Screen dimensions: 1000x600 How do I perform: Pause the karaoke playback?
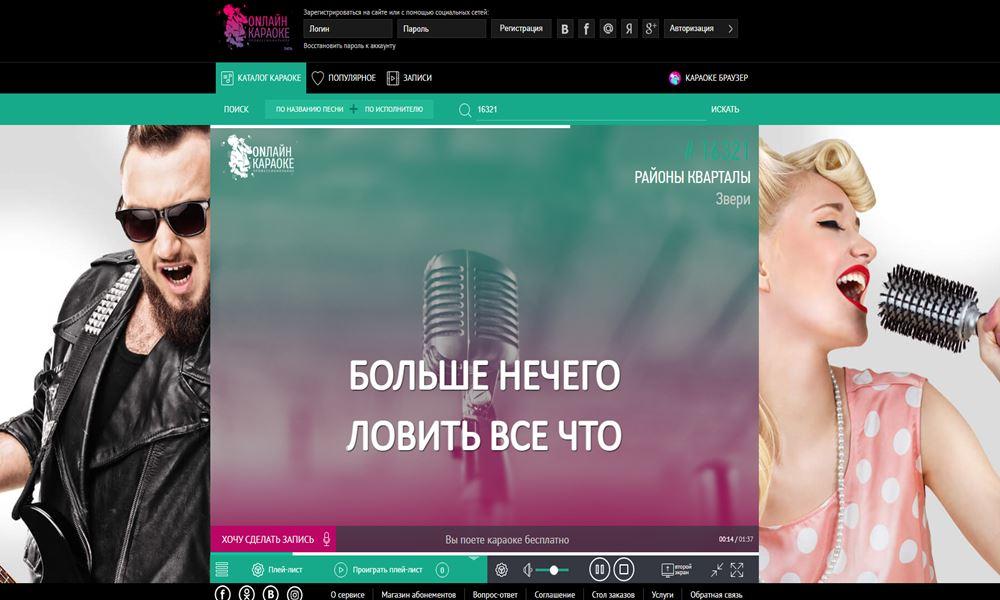click(599, 570)
